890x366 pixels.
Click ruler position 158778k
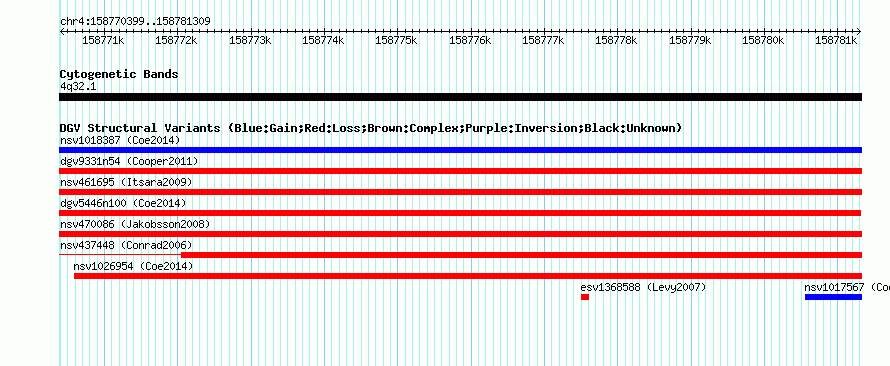pos(617,40)
